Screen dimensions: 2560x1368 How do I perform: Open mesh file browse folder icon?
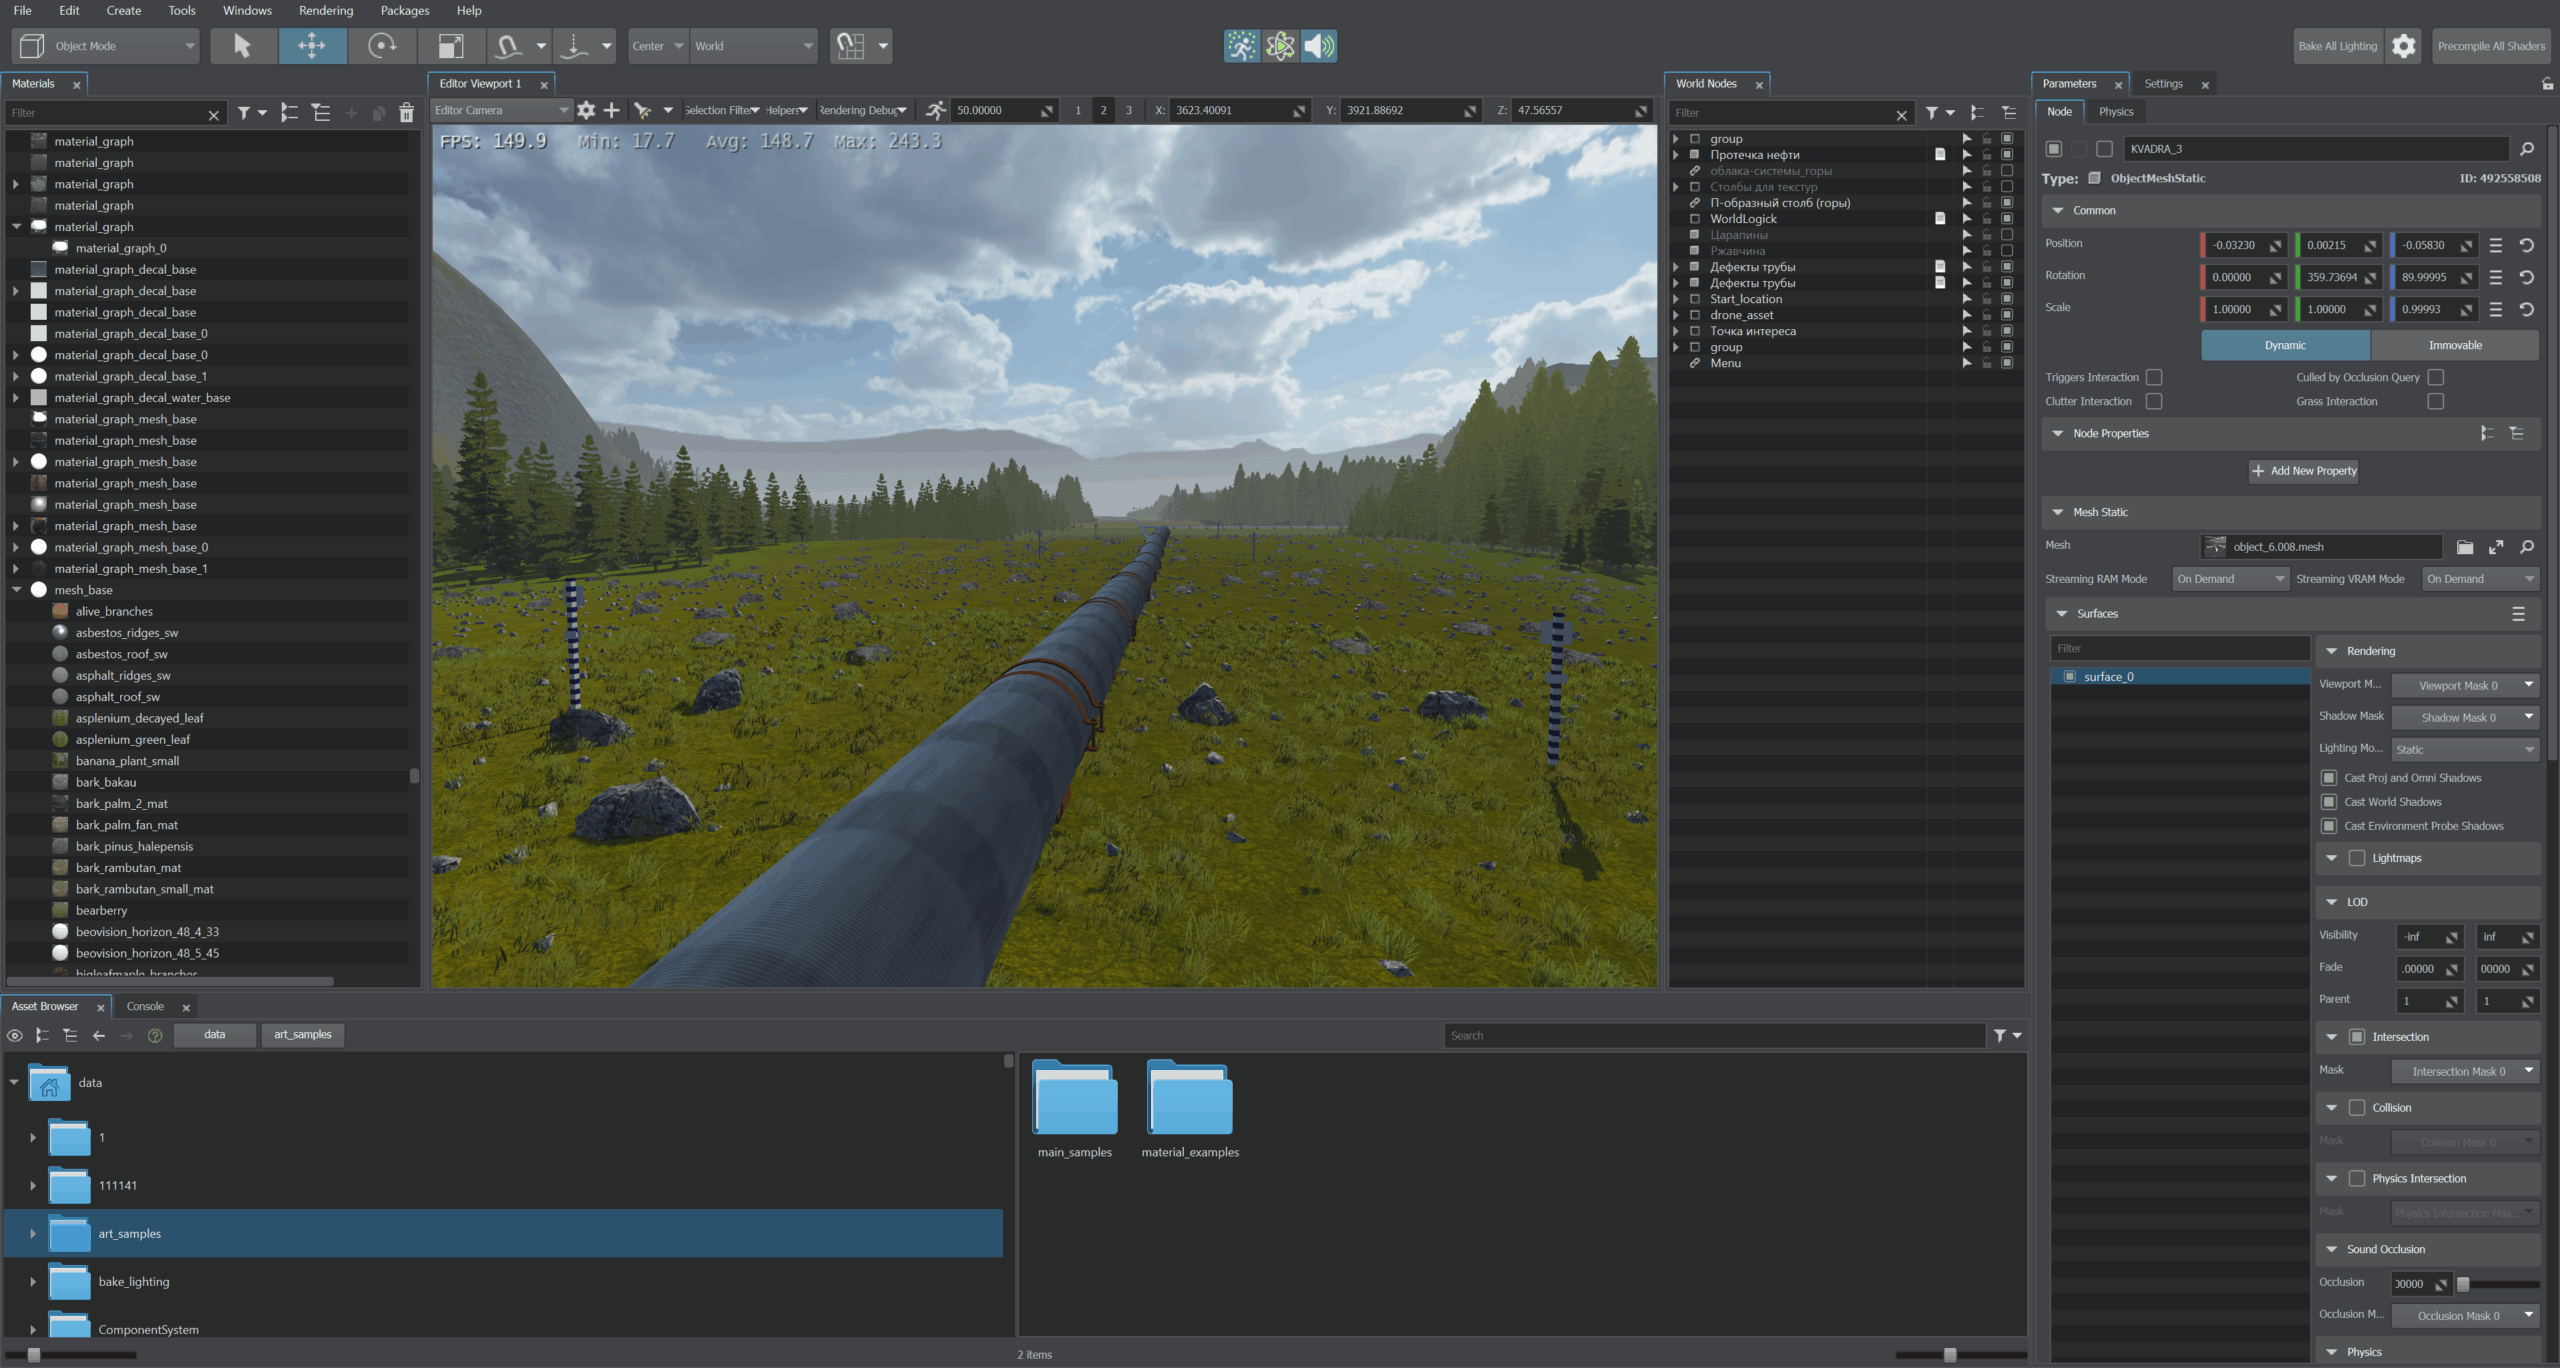[x=2464, y=547]
